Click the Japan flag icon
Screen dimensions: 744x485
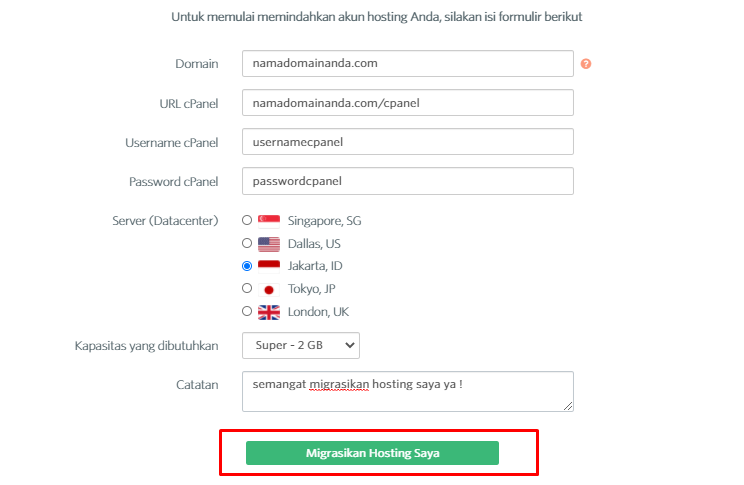[269, 289]
